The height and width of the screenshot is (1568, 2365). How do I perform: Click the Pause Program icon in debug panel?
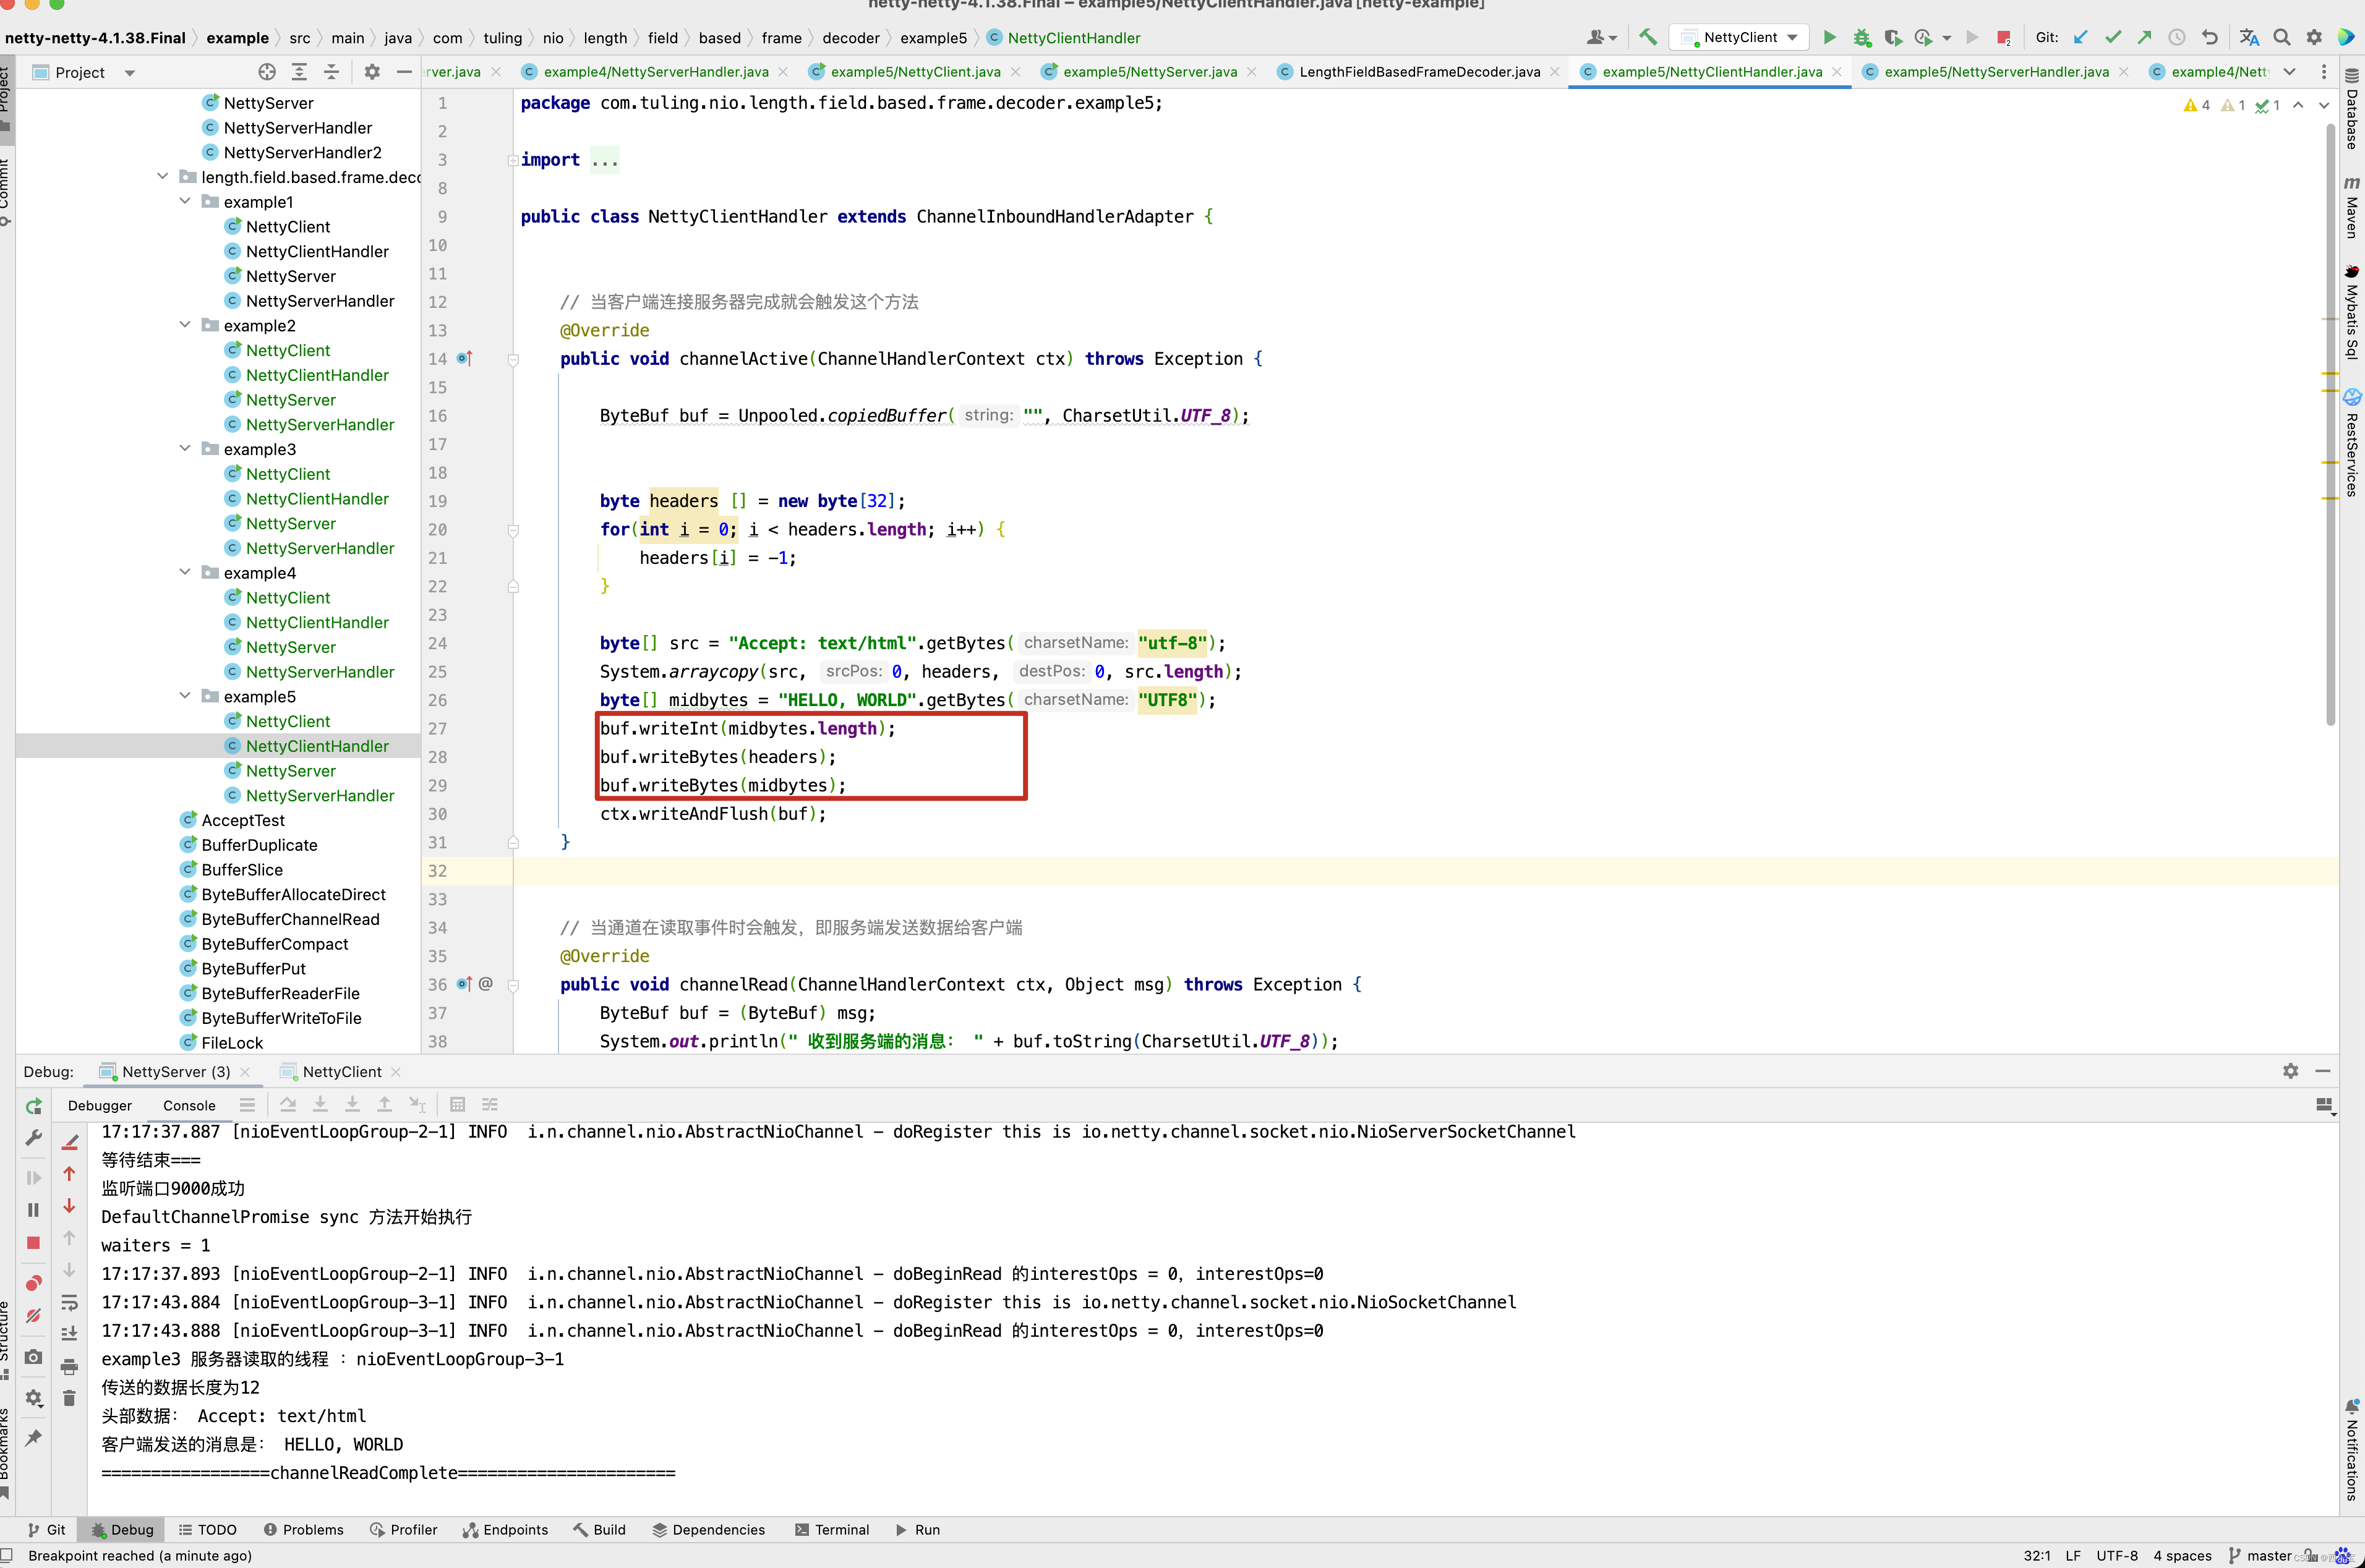[33, 1210]
